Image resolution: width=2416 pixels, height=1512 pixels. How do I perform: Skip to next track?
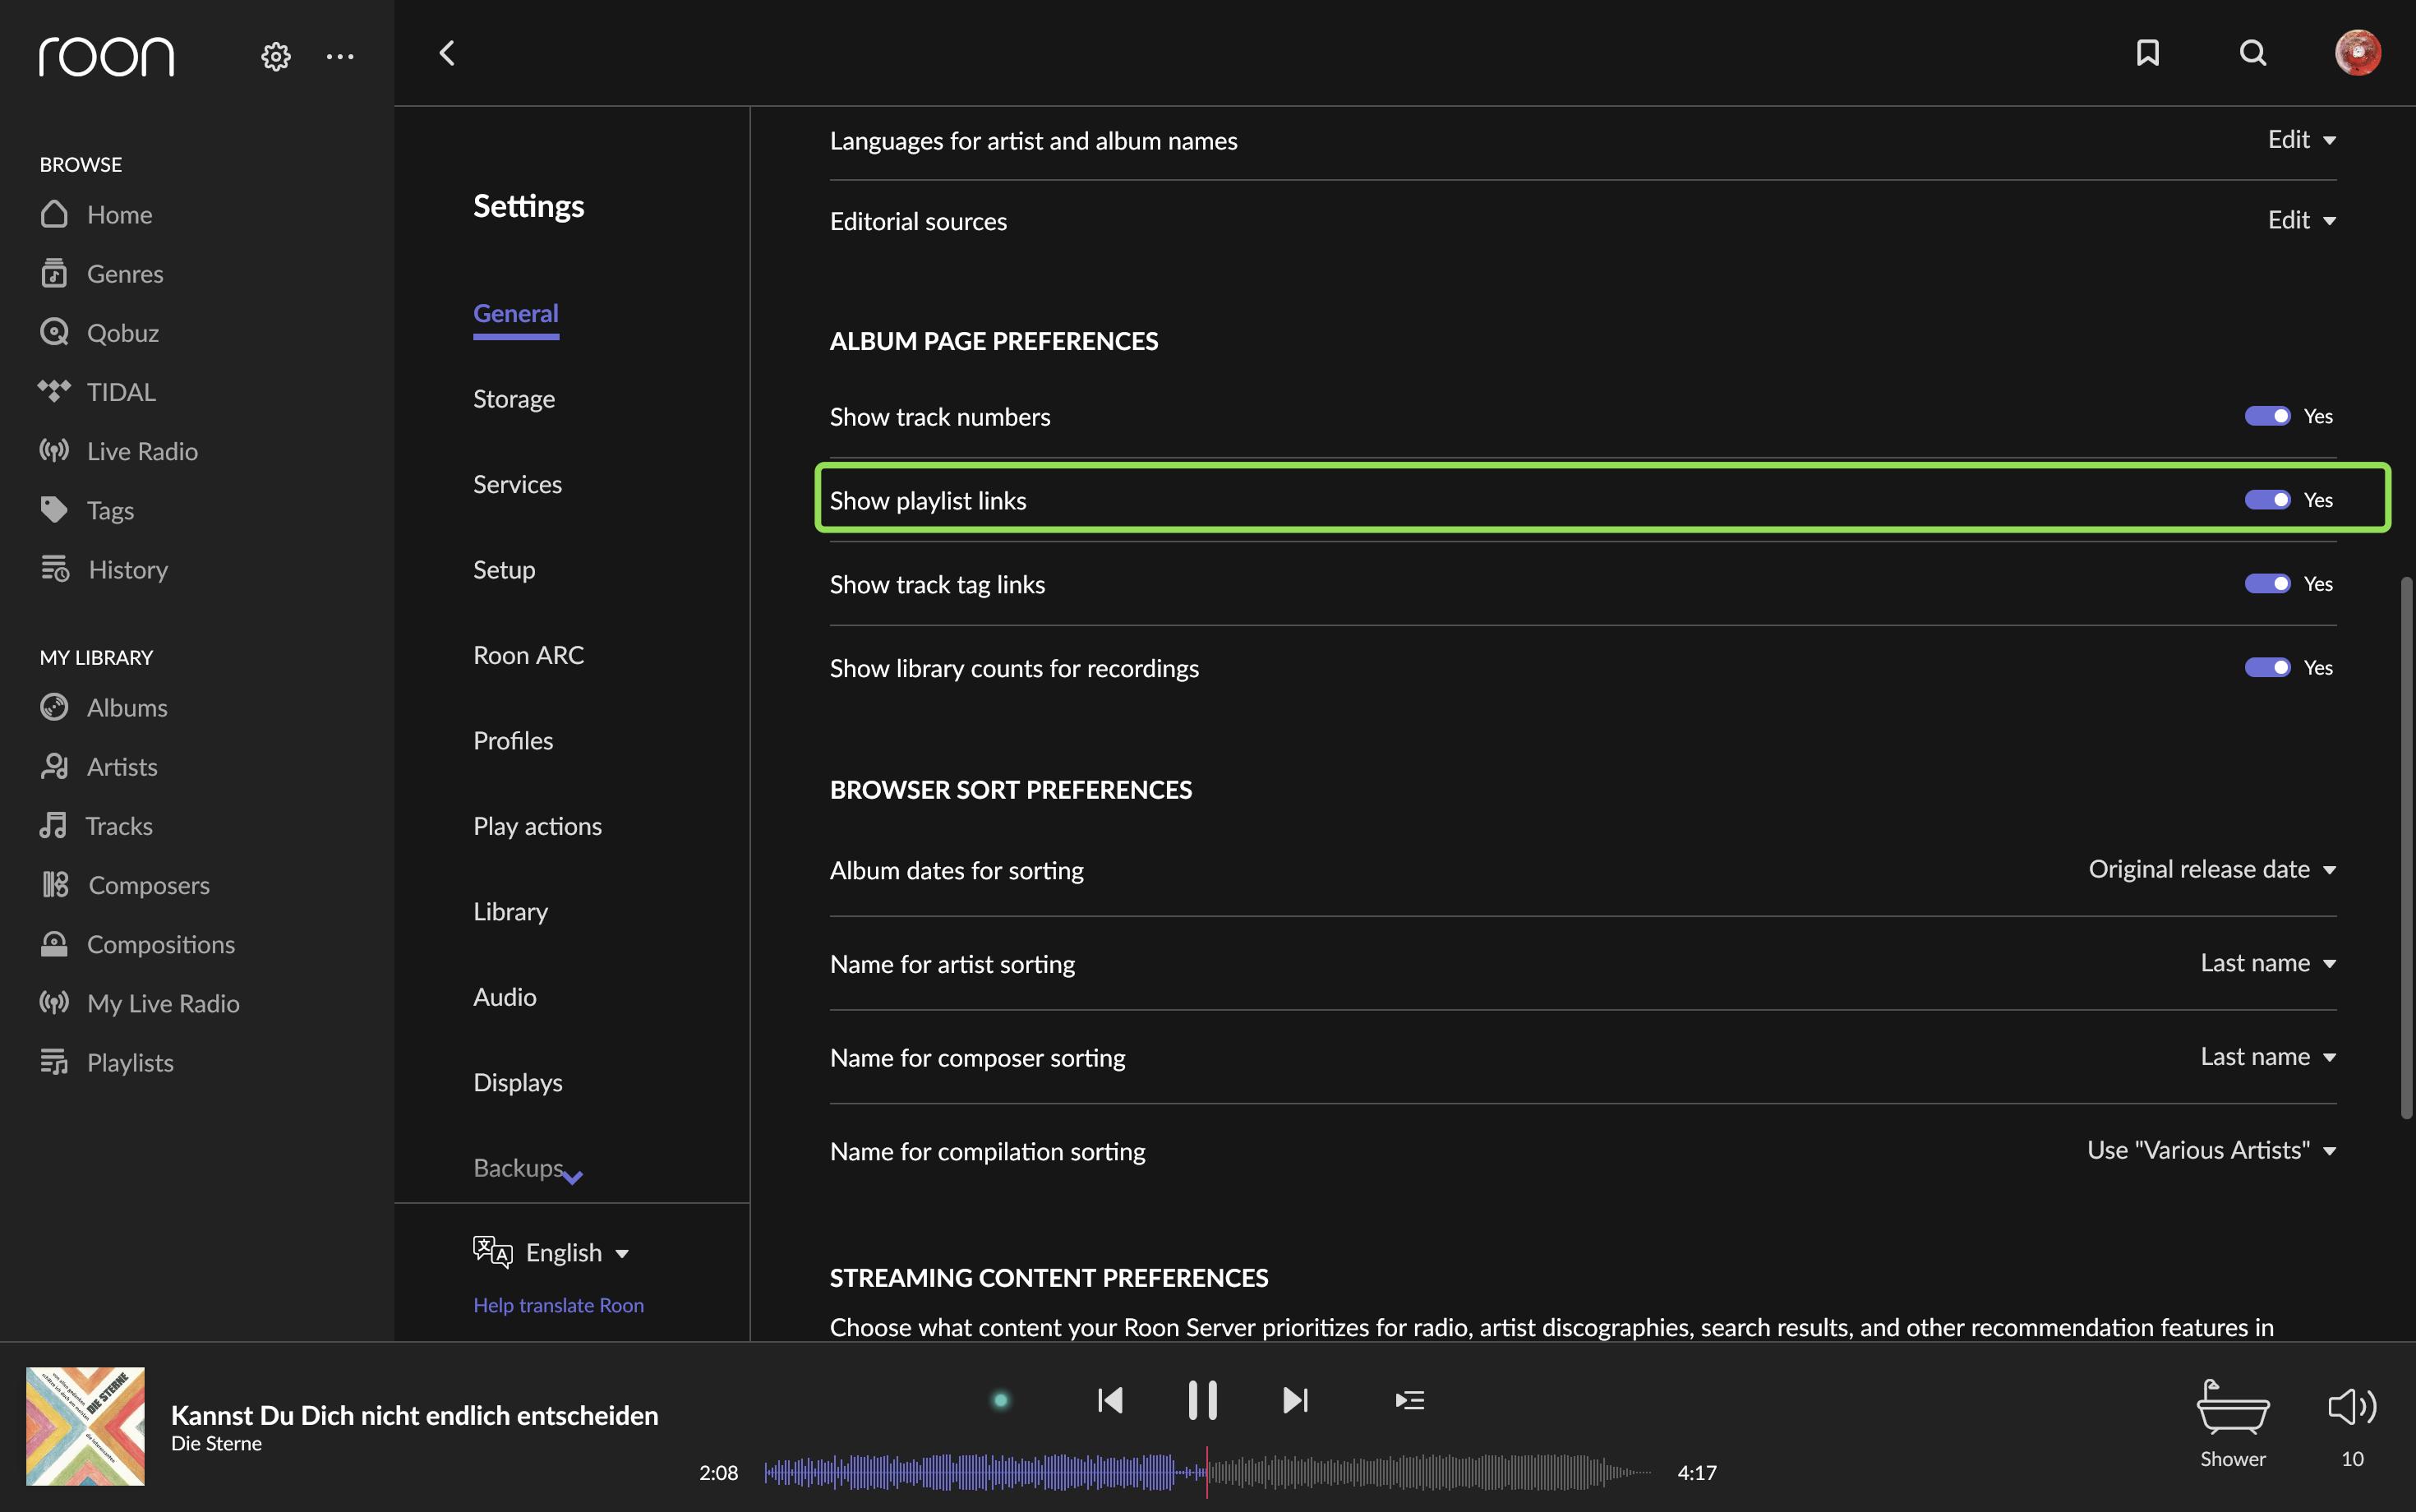coord(1295,1400)
